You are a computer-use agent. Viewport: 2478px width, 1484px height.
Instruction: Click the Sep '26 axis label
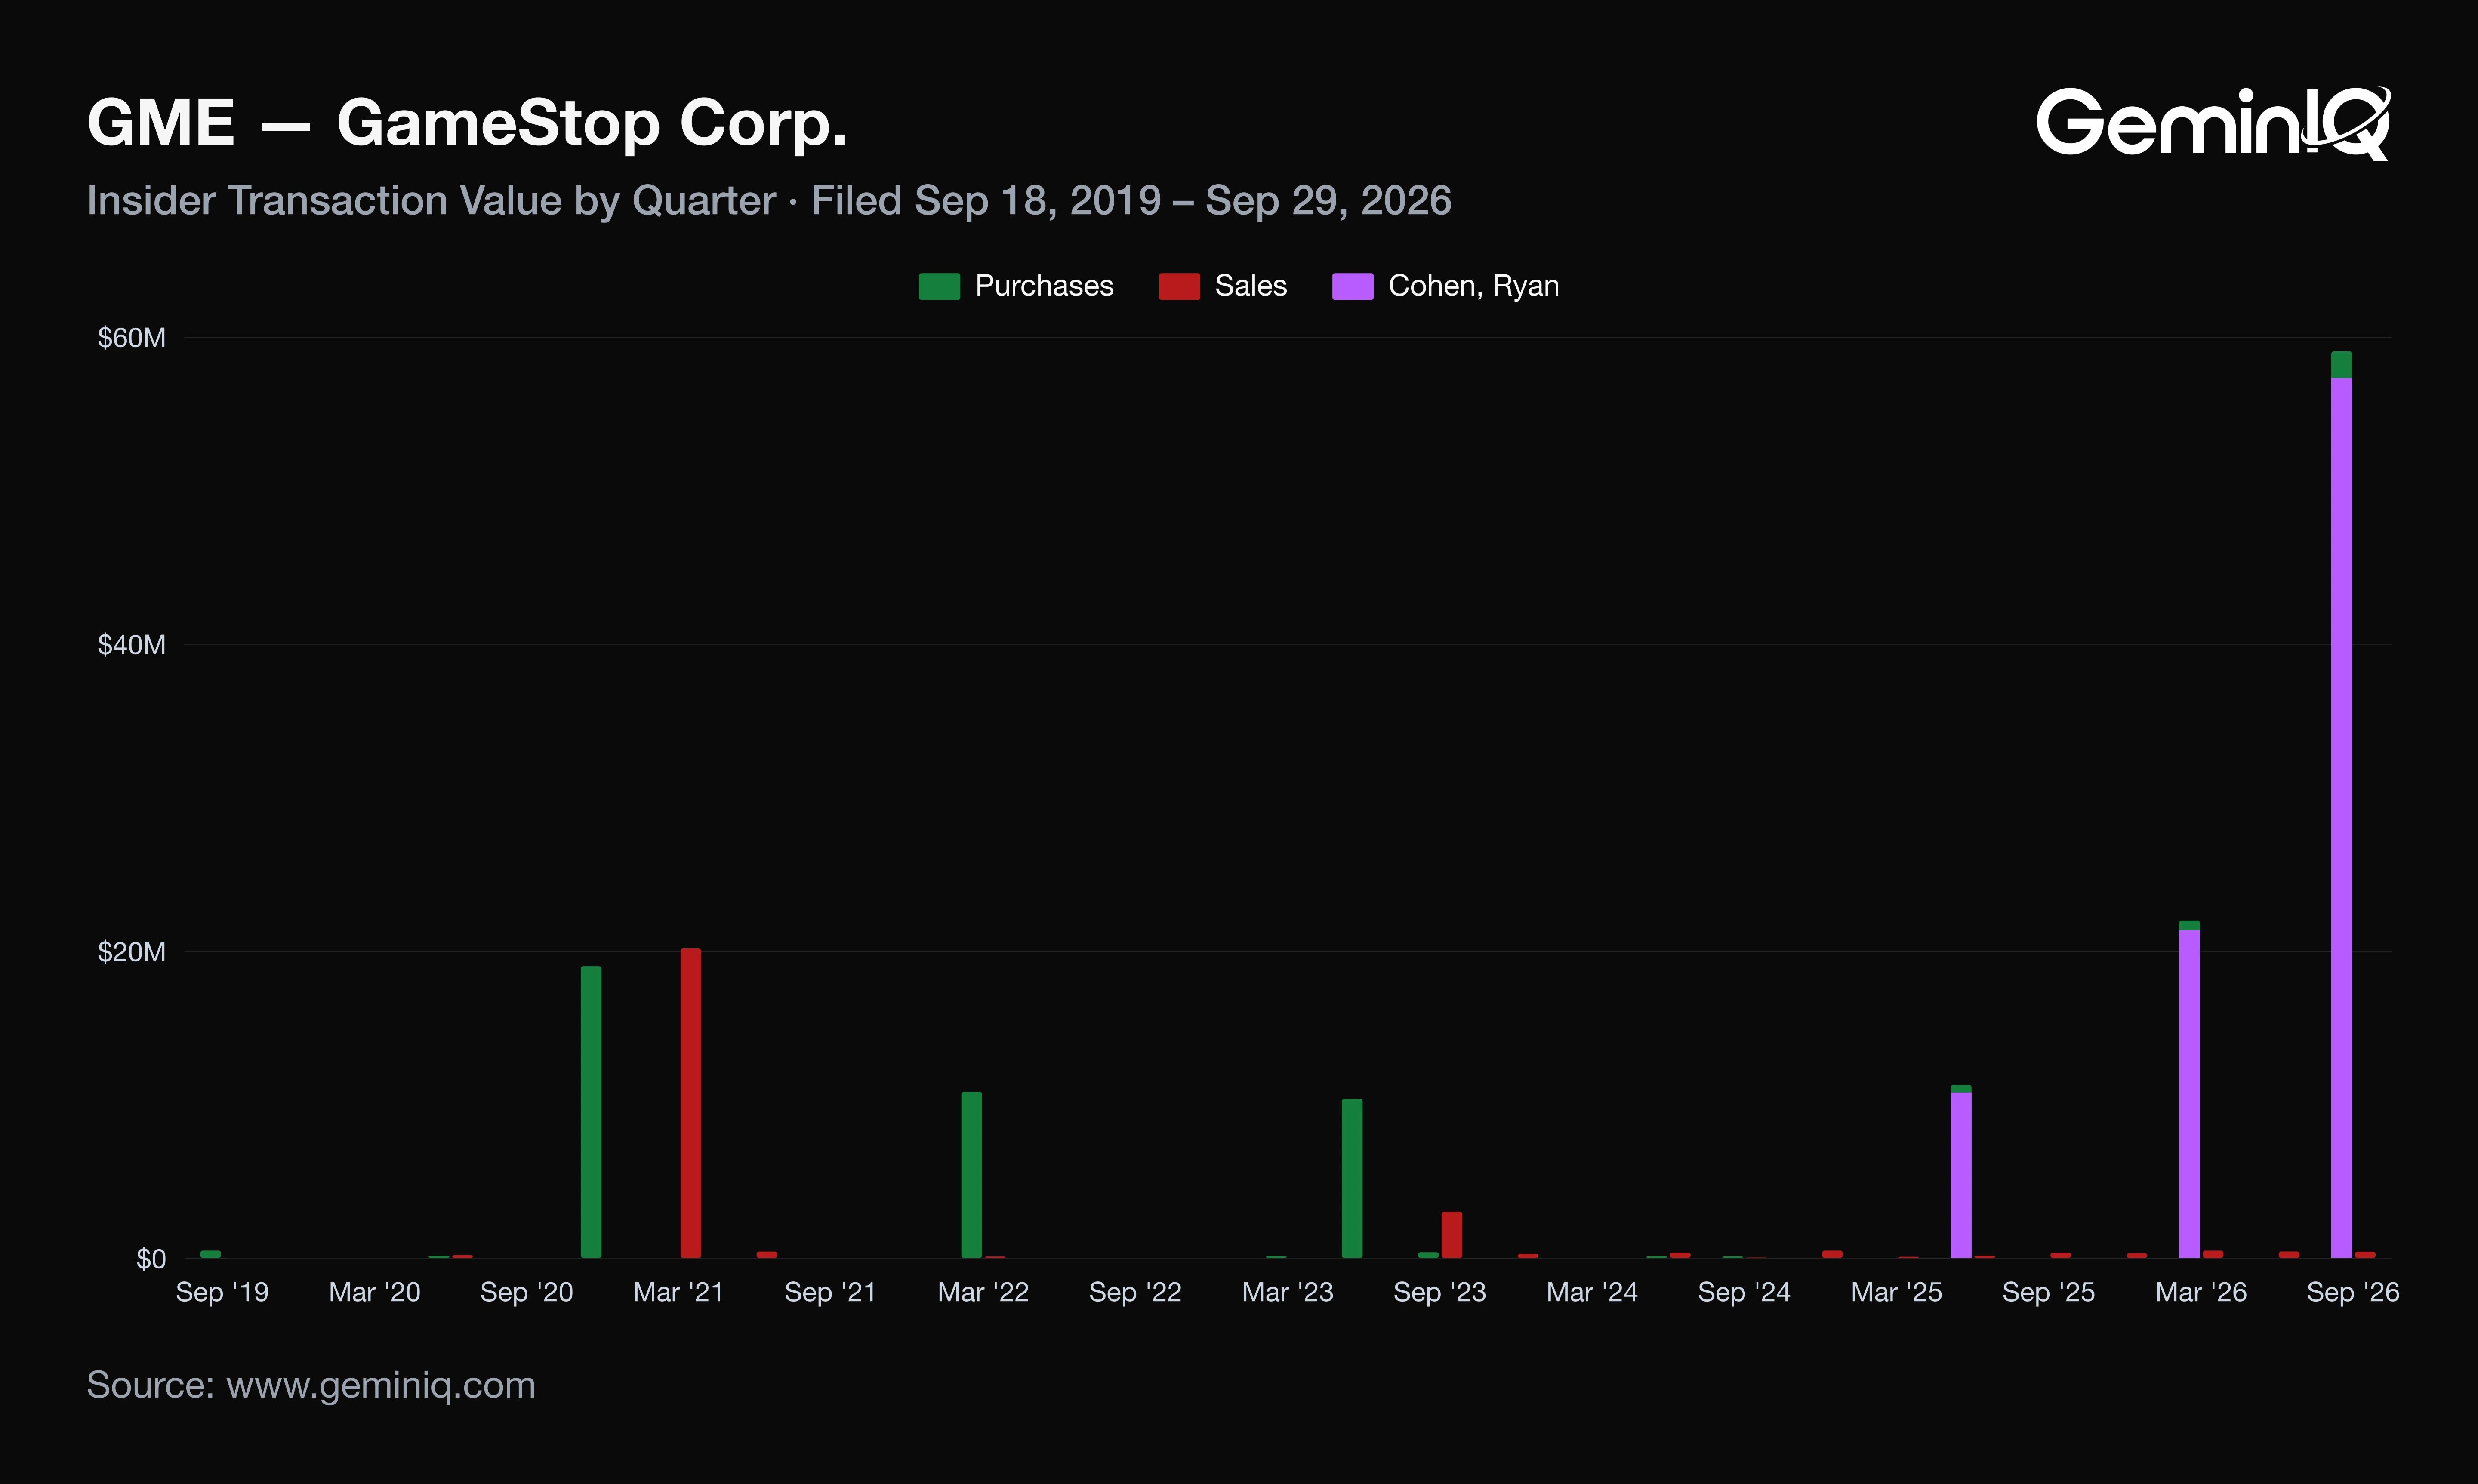coord(2353,1292)
